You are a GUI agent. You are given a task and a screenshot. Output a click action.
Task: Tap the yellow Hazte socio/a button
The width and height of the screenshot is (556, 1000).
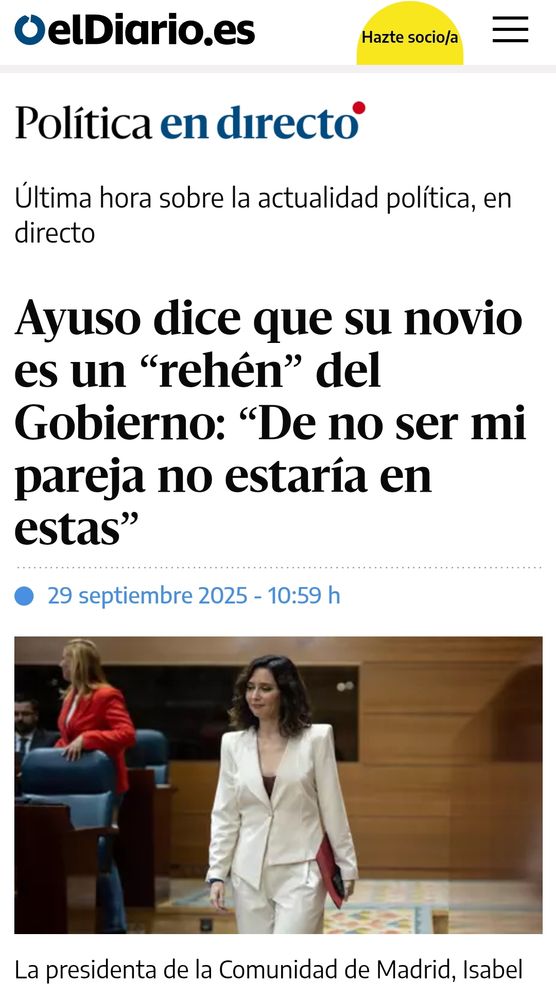pos(410,36)
